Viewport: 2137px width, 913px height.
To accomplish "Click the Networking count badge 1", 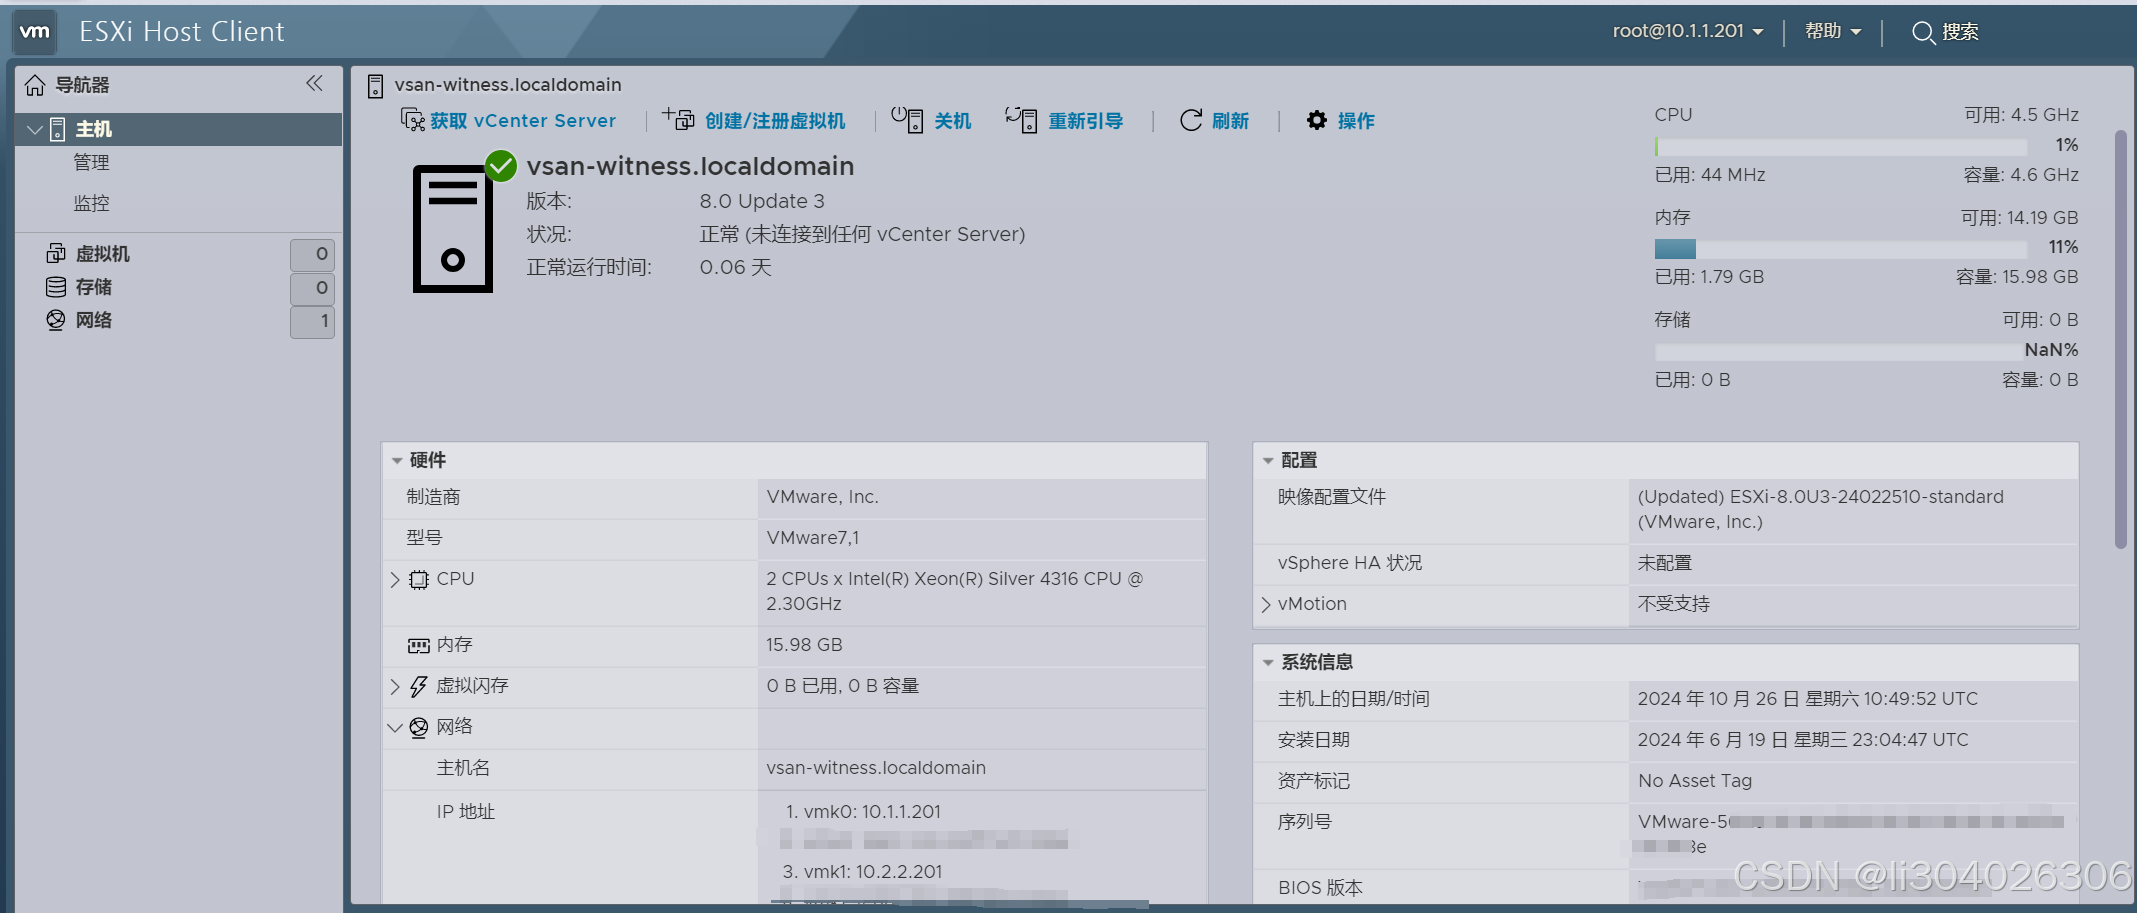I will point(312,322).
